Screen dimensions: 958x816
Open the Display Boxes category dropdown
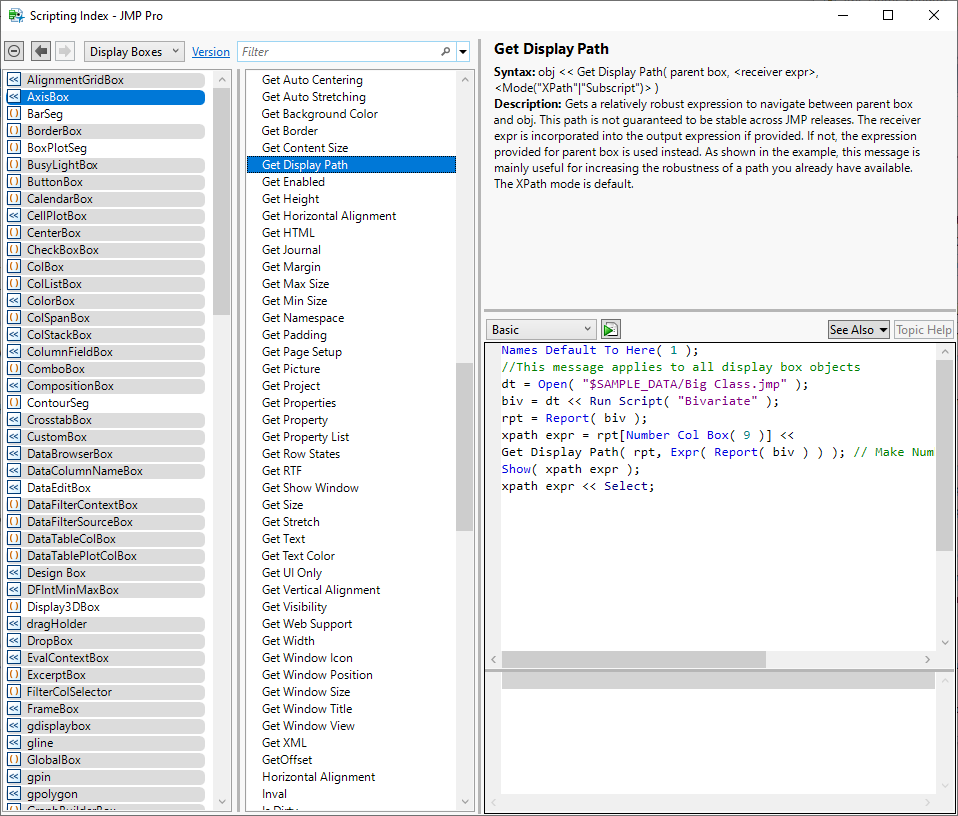[x=134, y=51]
